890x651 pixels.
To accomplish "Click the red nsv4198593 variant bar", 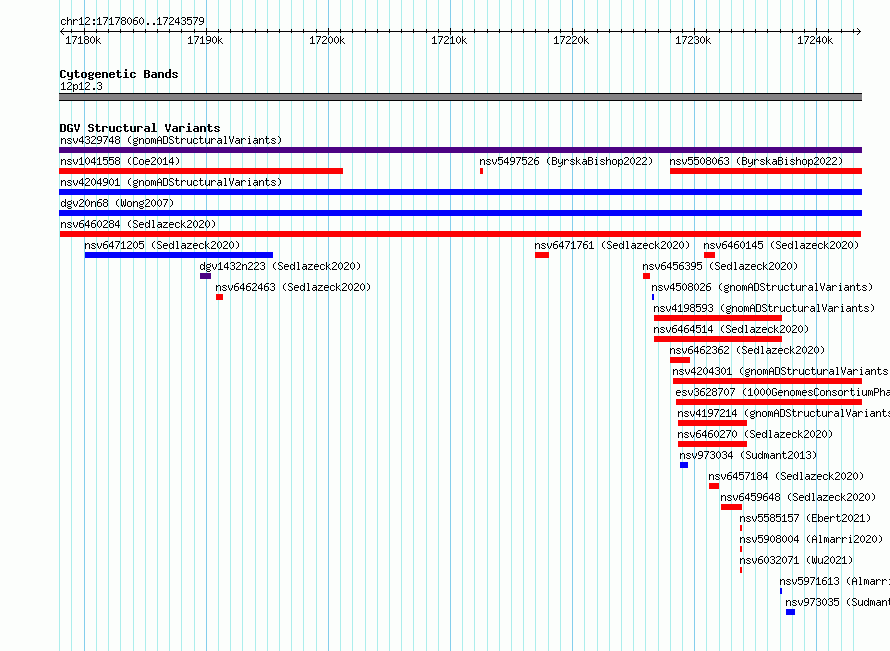I will tap(717, 318).
